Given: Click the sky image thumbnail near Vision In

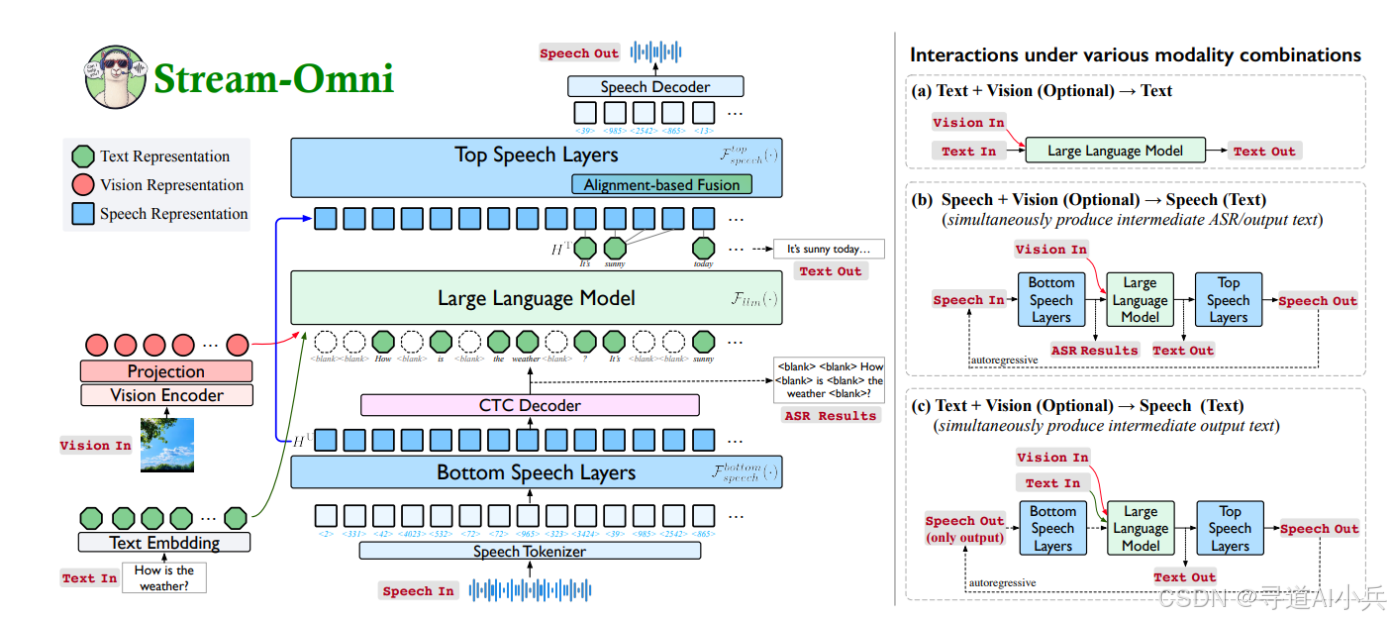Looking at the screenshot, I should coord(167,444).
